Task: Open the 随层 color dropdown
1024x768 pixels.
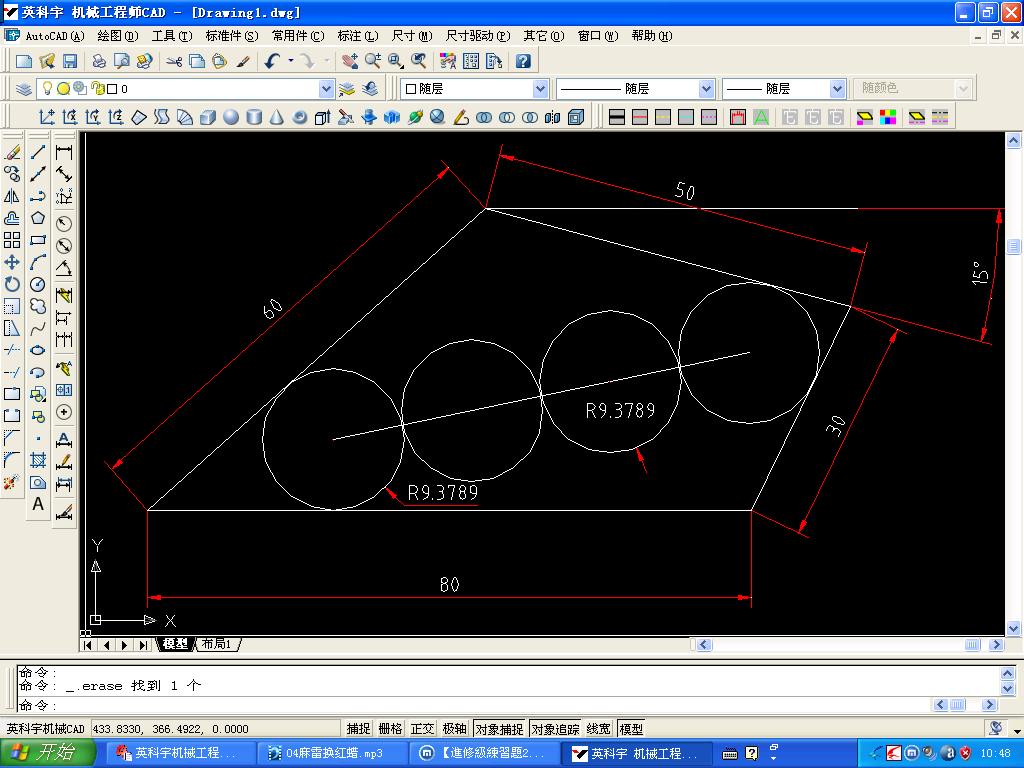Action: (539, 88)
